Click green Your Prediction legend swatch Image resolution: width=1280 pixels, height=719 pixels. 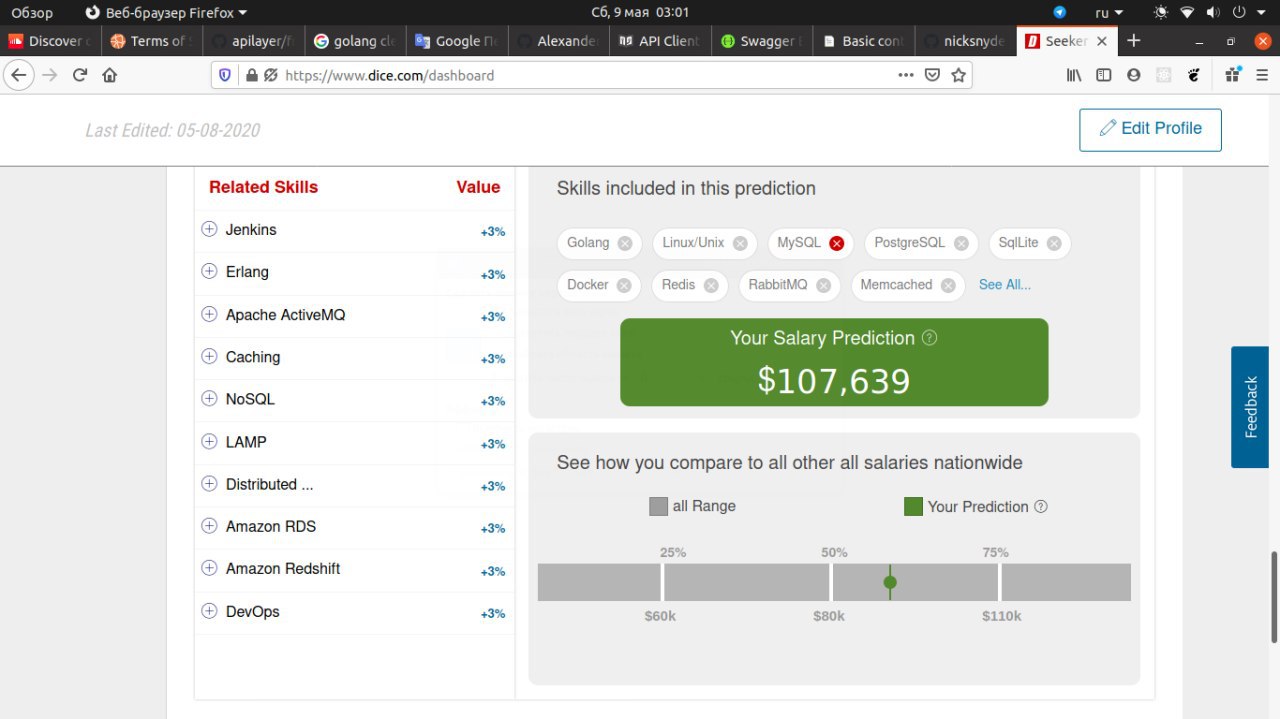click(913, 506)
